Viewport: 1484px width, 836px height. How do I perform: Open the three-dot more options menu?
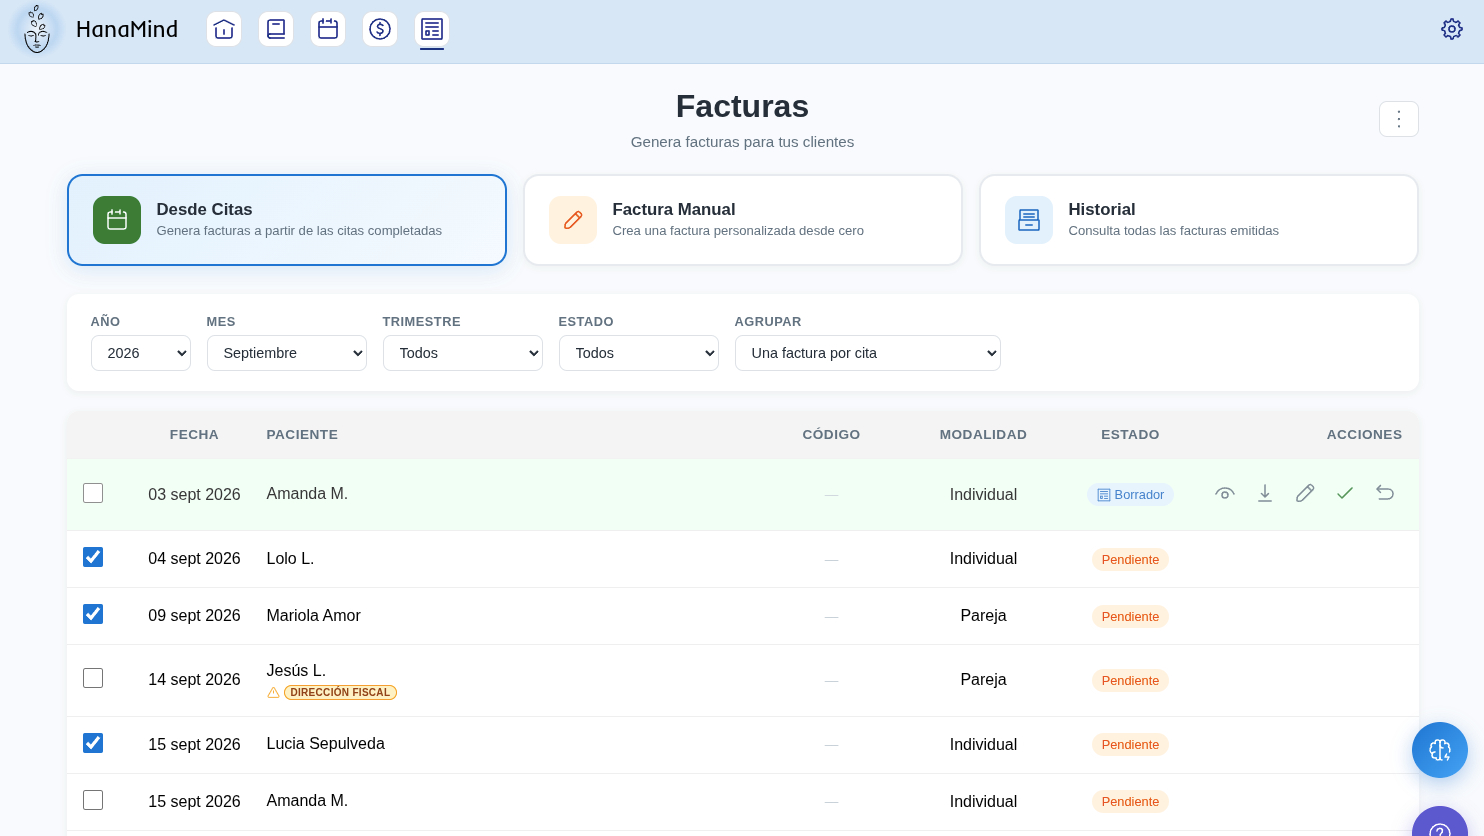[1399, 119]
